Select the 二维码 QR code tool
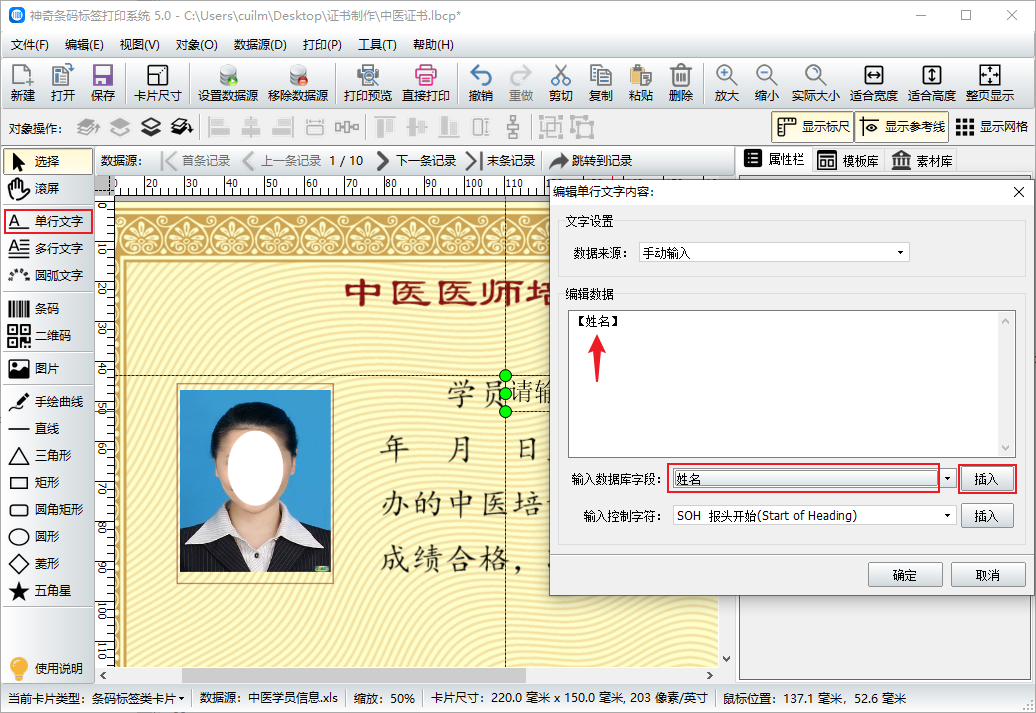The height and width of the screenshot is (713, 1036). 47,336
